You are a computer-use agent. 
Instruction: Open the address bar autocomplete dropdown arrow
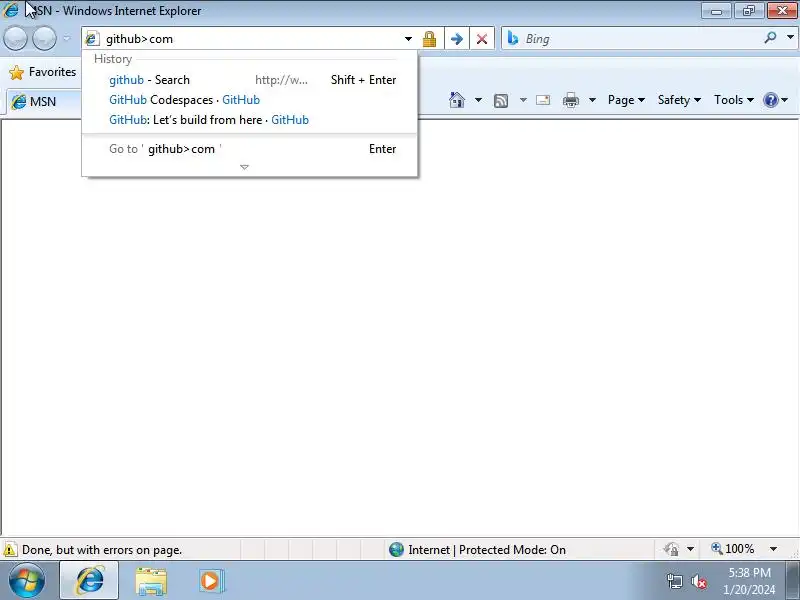(408, 39)
